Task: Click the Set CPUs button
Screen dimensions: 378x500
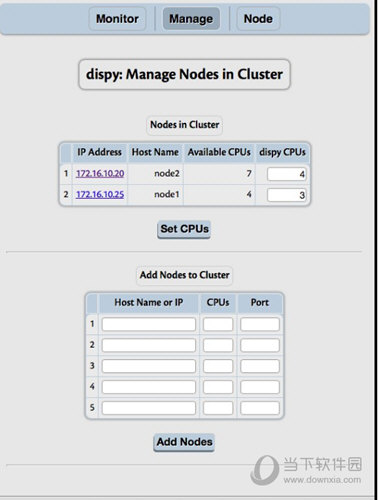Action: (x=184, y=229)
